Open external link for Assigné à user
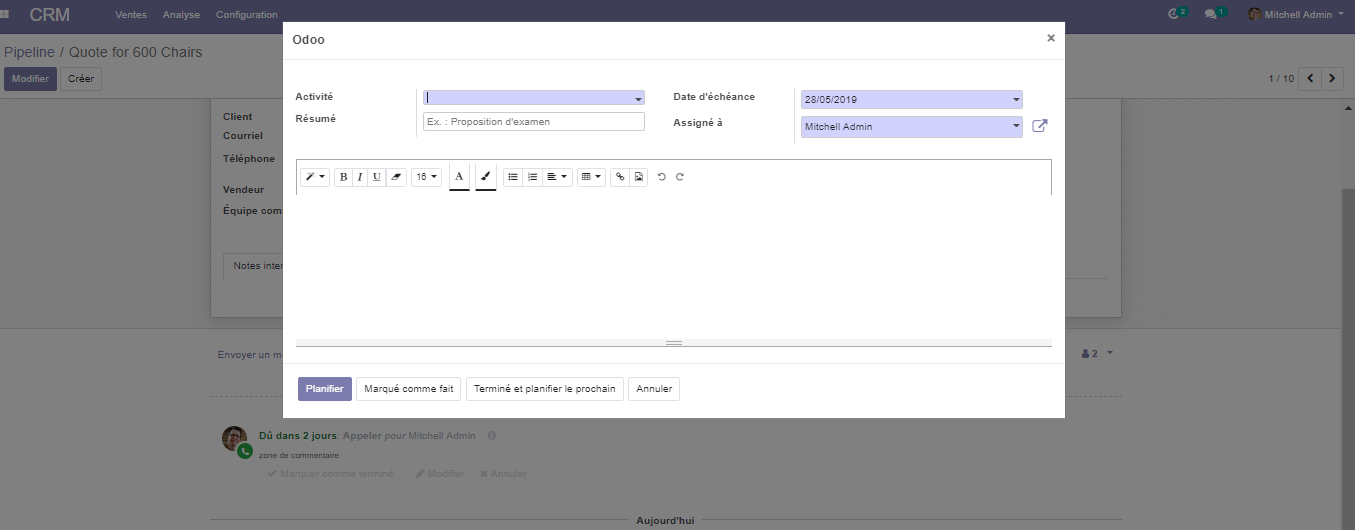 [1040, 126]
